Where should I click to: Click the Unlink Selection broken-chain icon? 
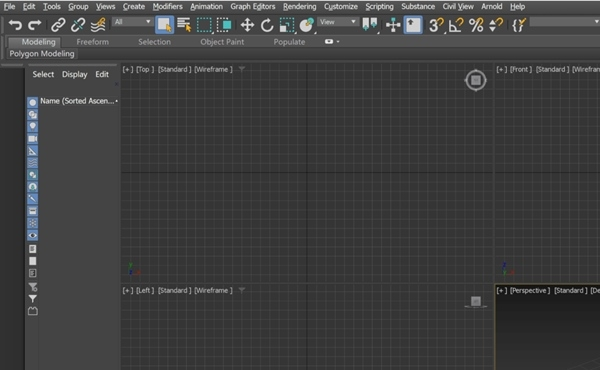(x=78, y=25)
